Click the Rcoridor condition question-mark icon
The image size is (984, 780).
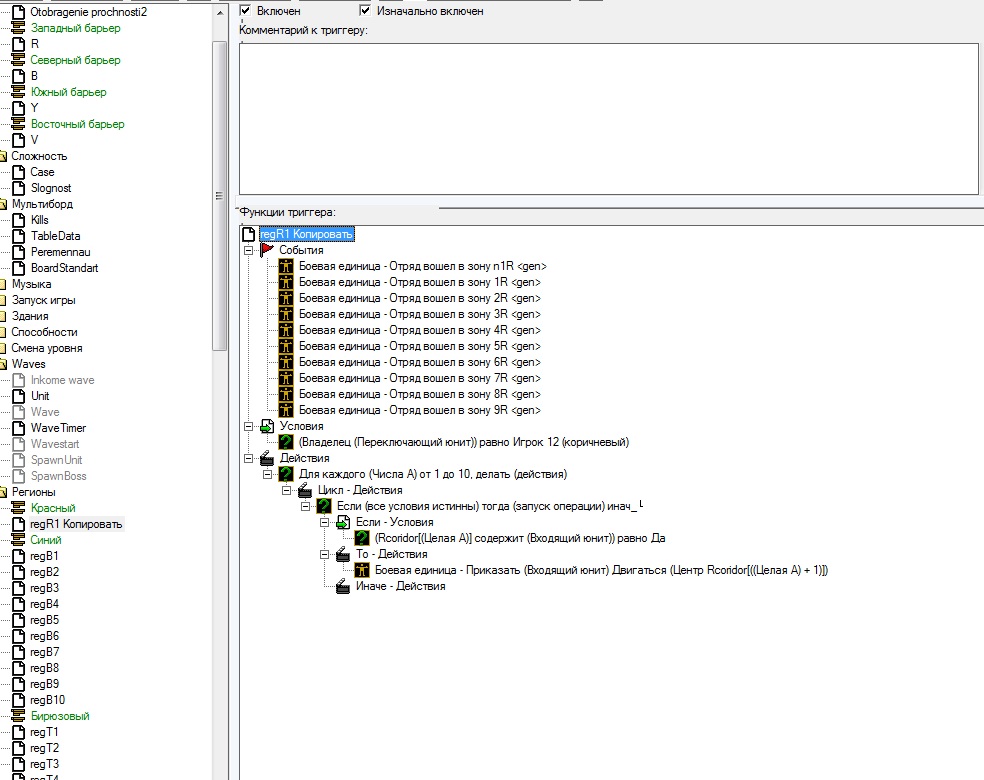tap(362, 538)
